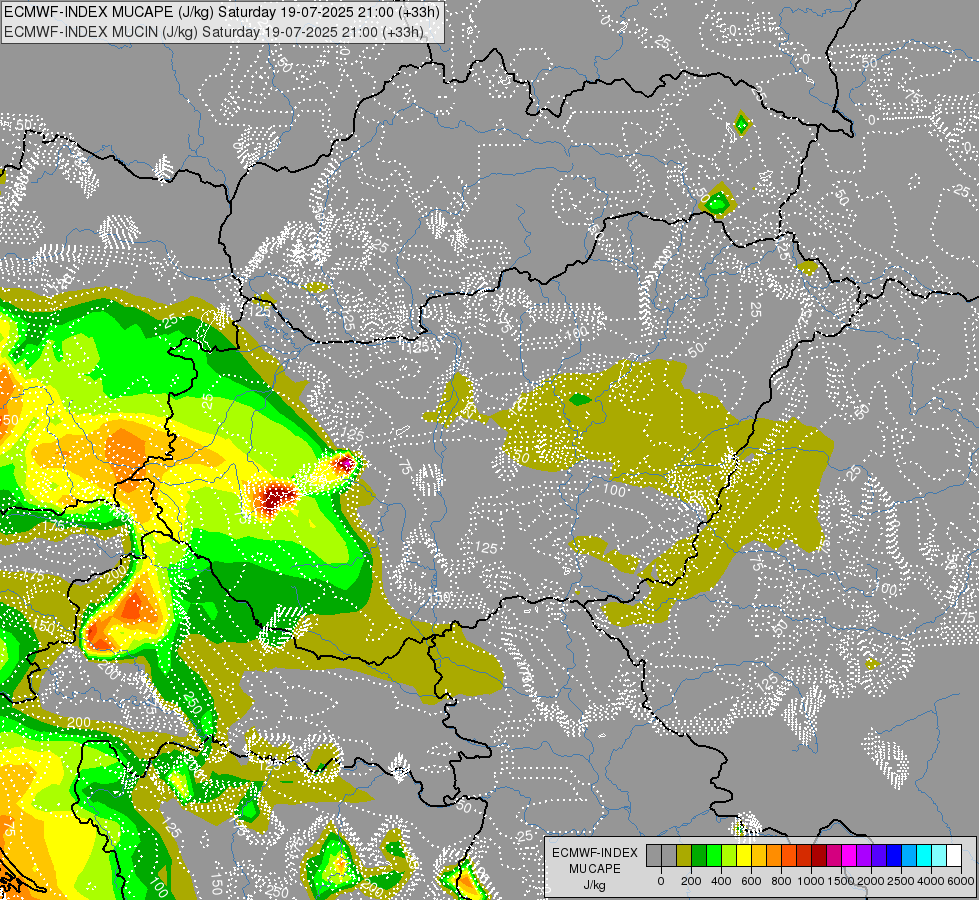Viewport: 979px width, 900px height.
Task: Click the MUCAPE text in the legend
Action: tap(595, 869)
